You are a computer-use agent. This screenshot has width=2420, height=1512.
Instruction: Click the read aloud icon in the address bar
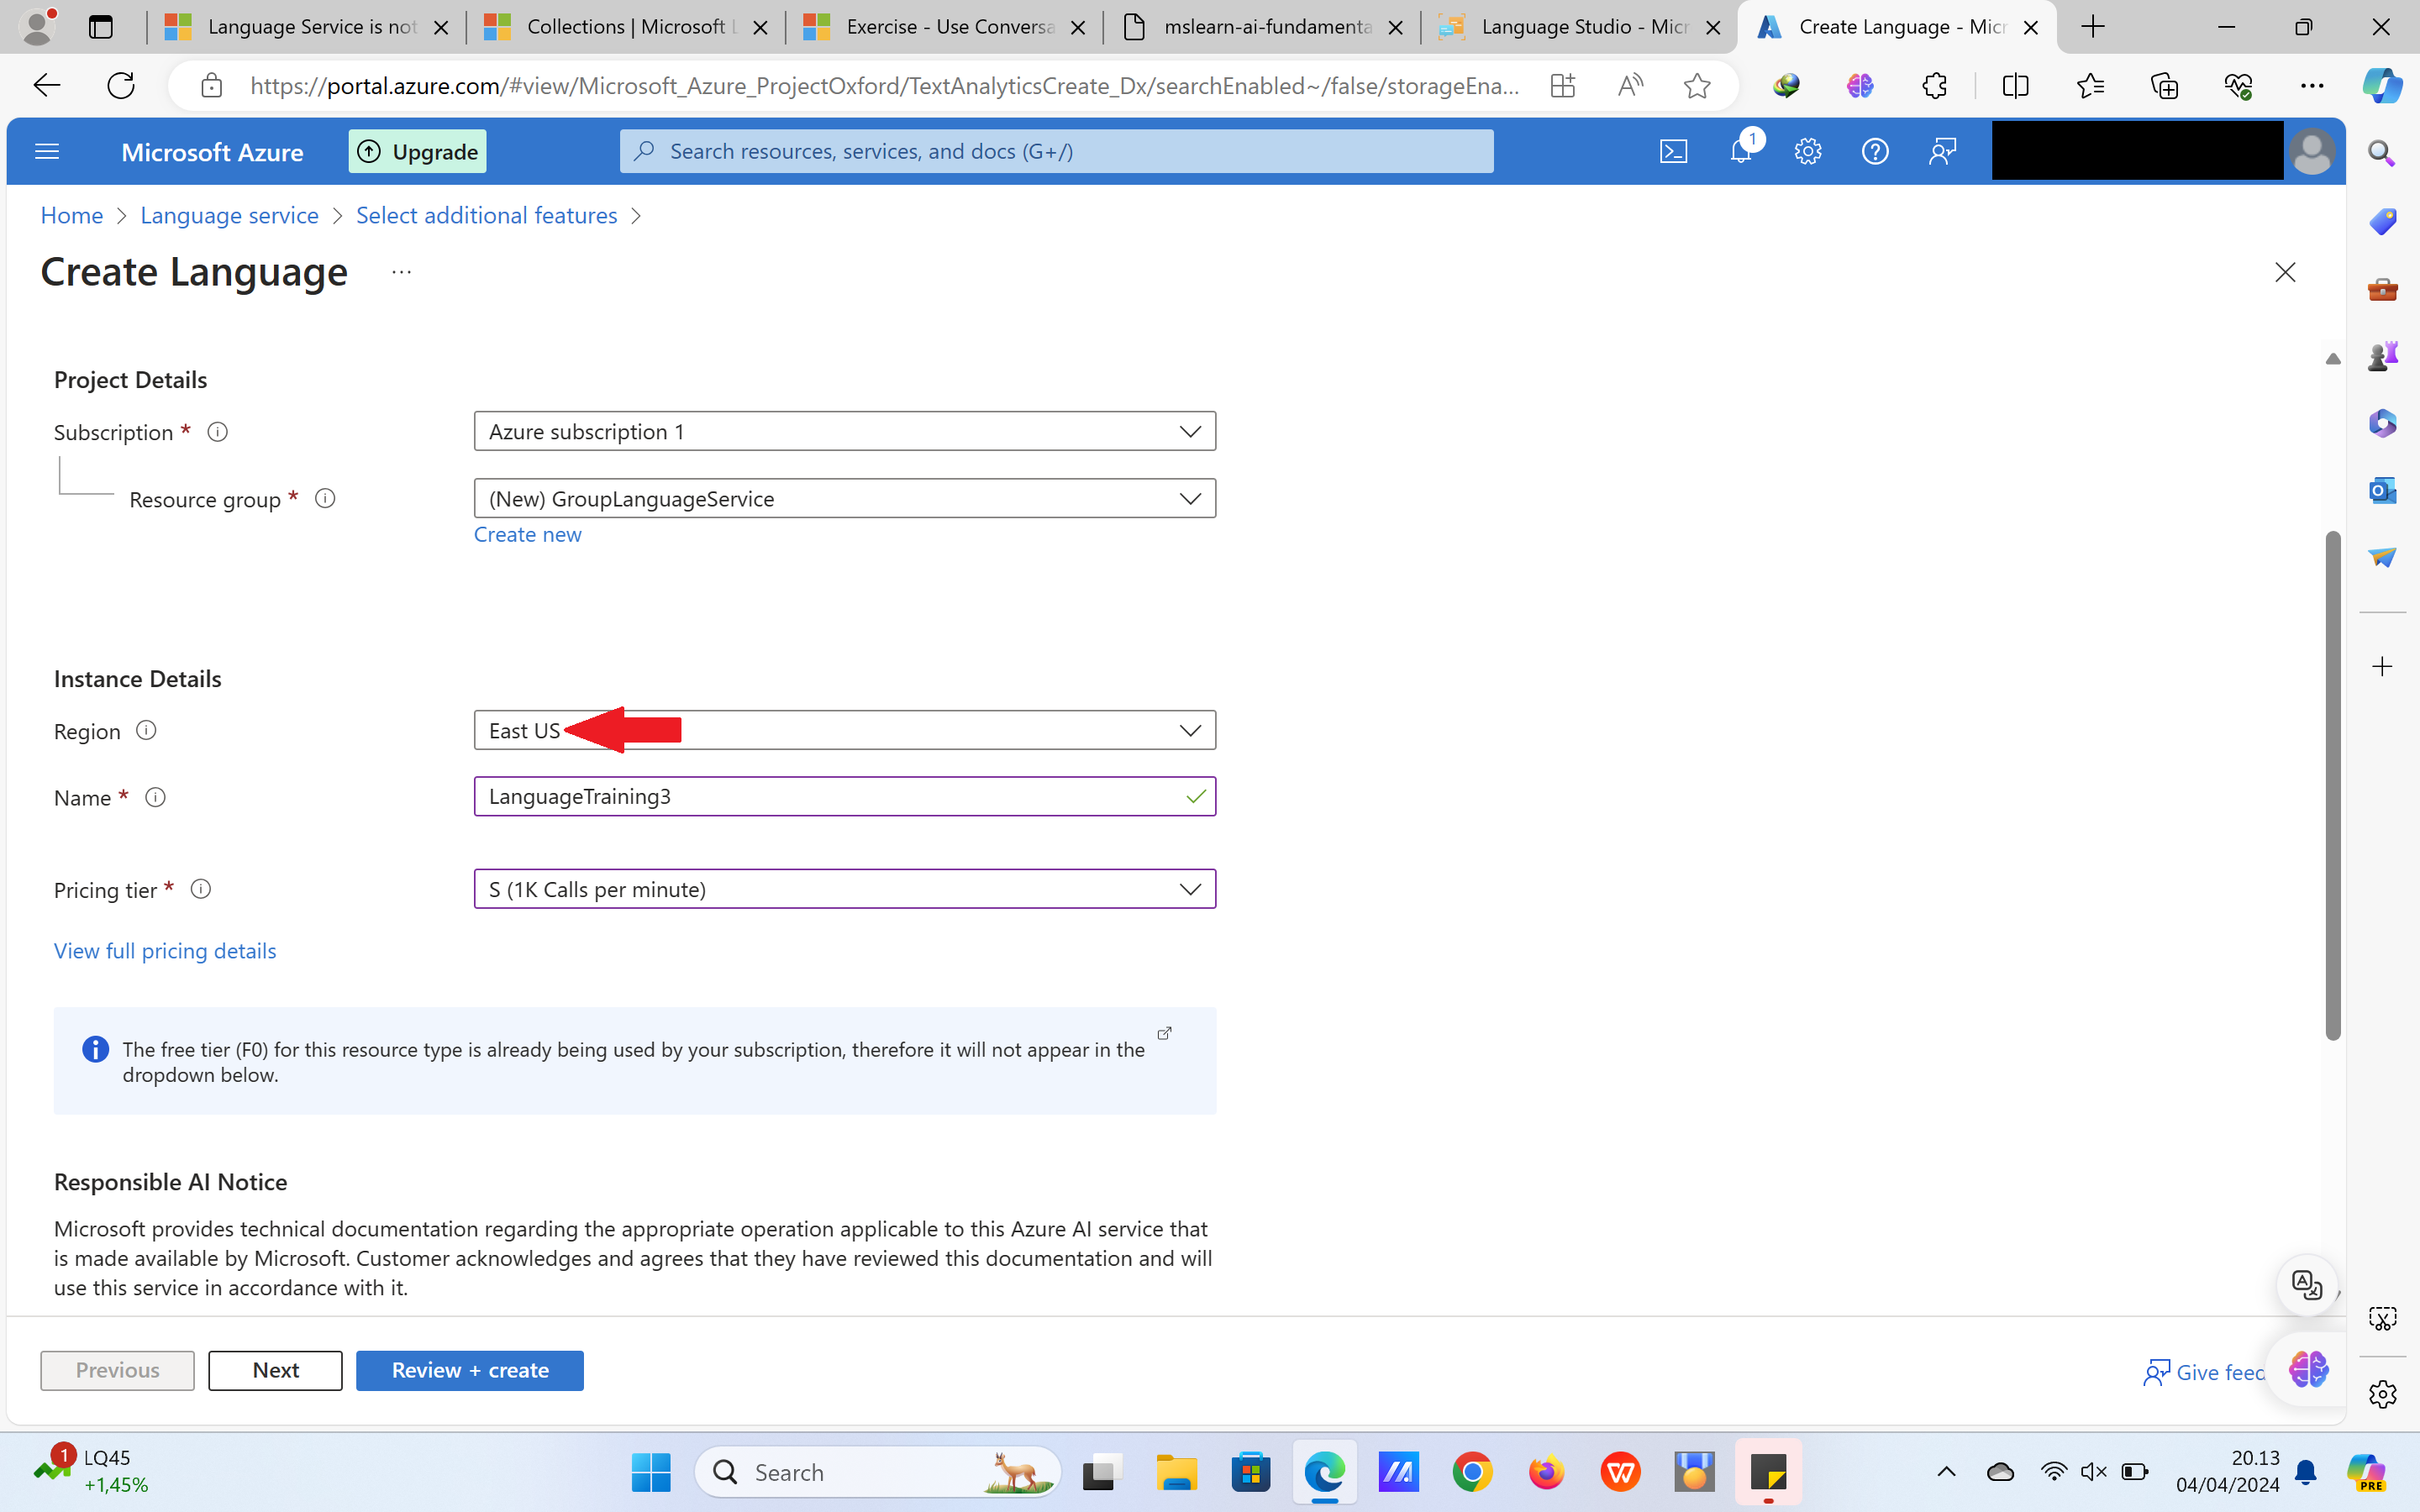pos(1630,86)
